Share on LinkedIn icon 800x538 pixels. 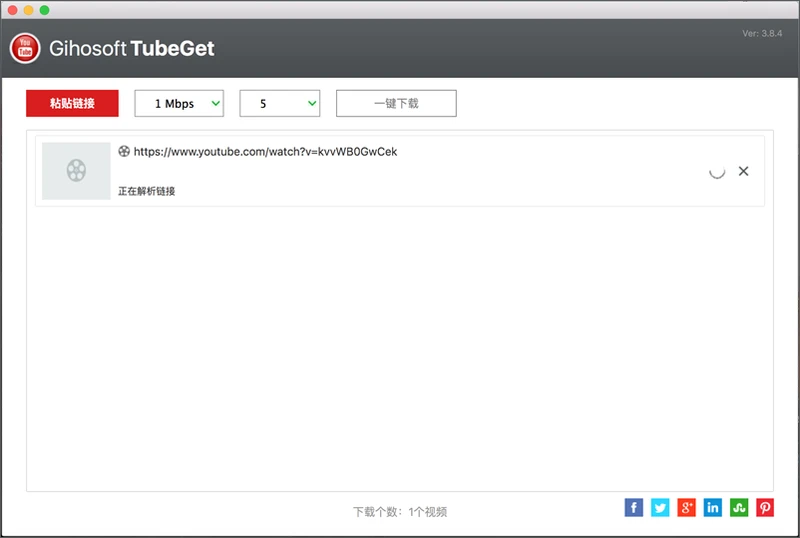713,507
